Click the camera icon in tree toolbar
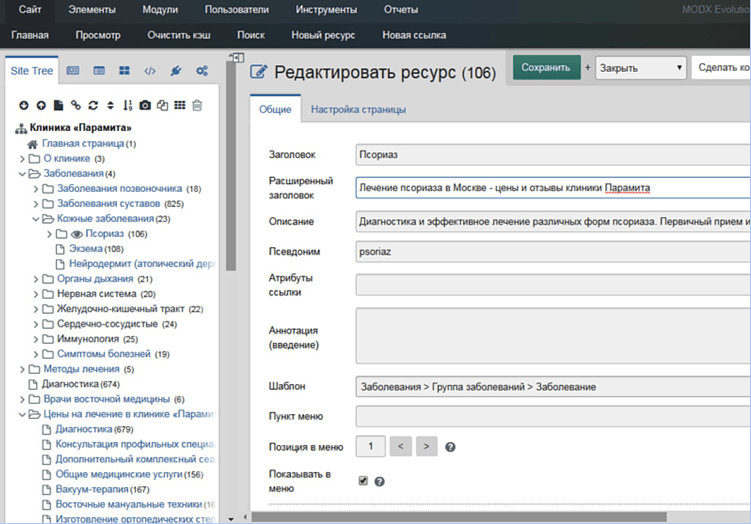The height and width of the screenshot is (524, 751). [x=145, y=105]
